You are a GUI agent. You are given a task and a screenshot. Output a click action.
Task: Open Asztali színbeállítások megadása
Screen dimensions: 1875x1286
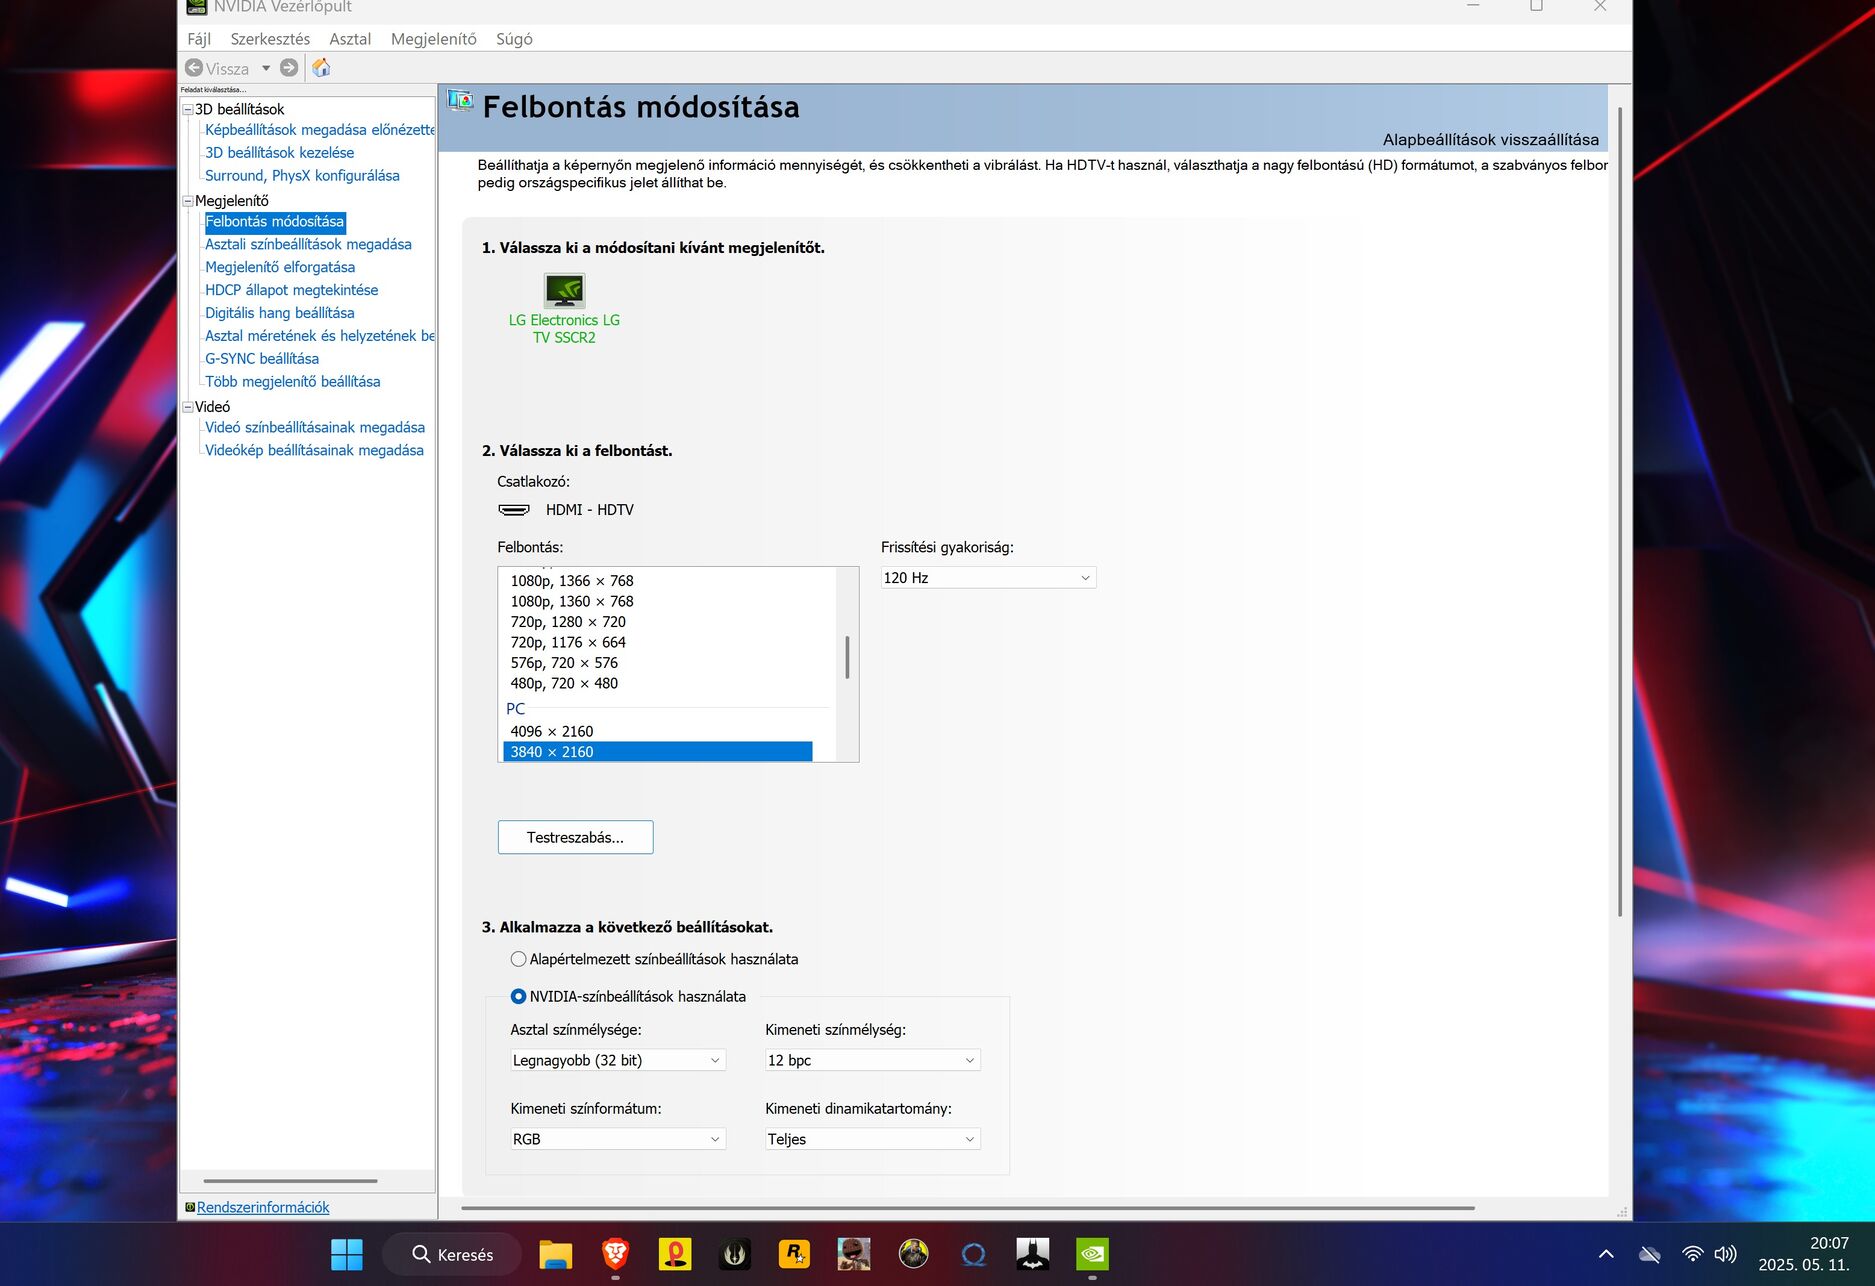pyautogui.click(x=308, y=244)
